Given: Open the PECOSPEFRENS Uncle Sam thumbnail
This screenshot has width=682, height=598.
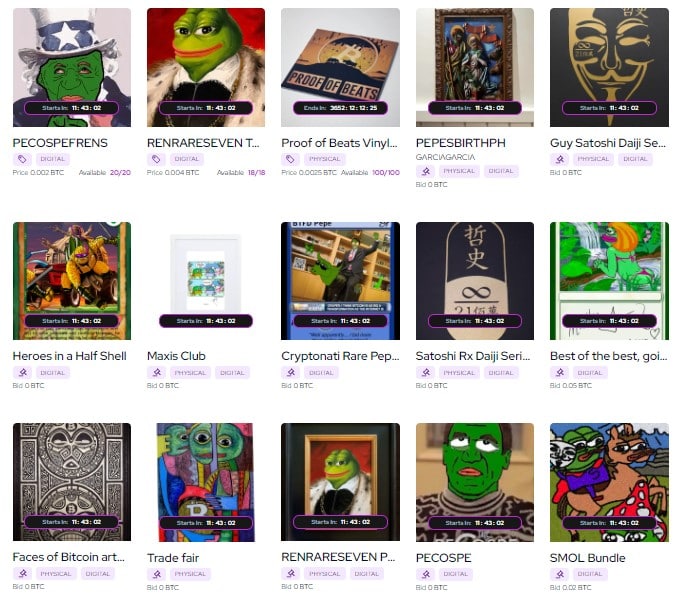Looking at the screenshot, I should (72, 67).
